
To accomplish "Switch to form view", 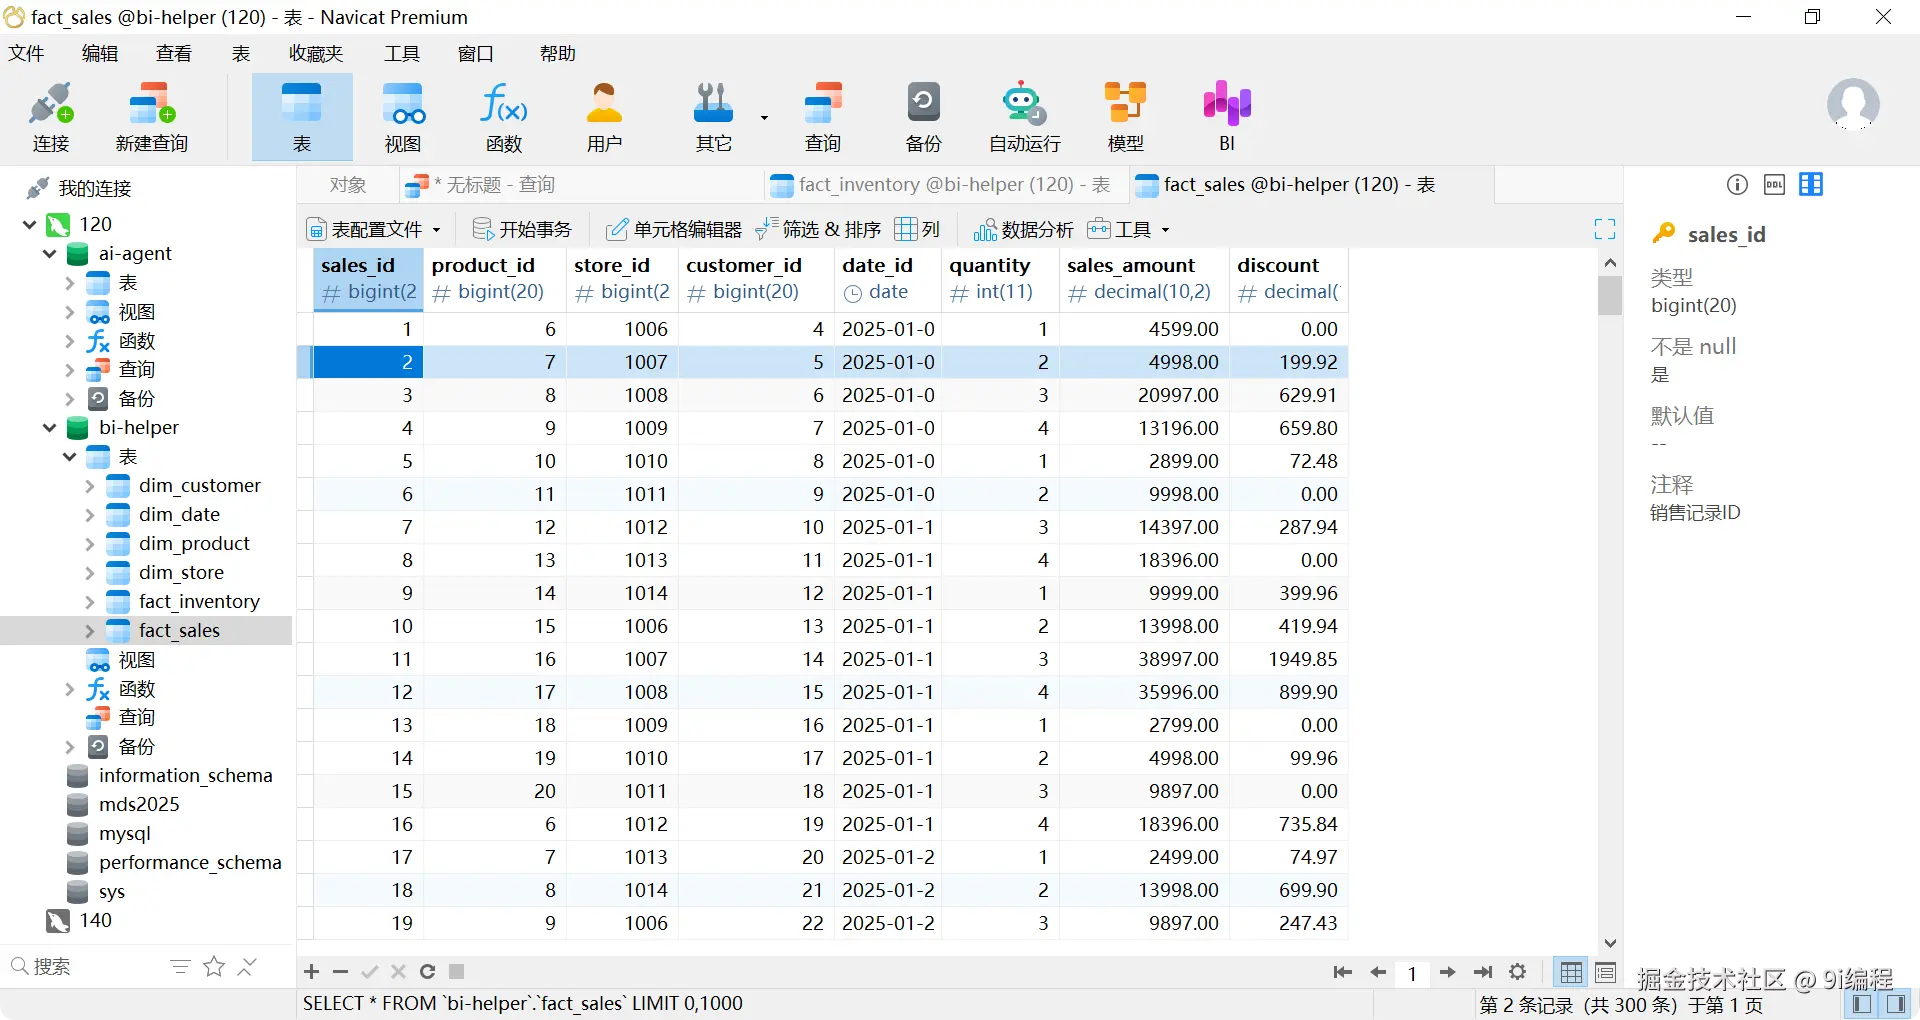I will tap(1605, 972).
